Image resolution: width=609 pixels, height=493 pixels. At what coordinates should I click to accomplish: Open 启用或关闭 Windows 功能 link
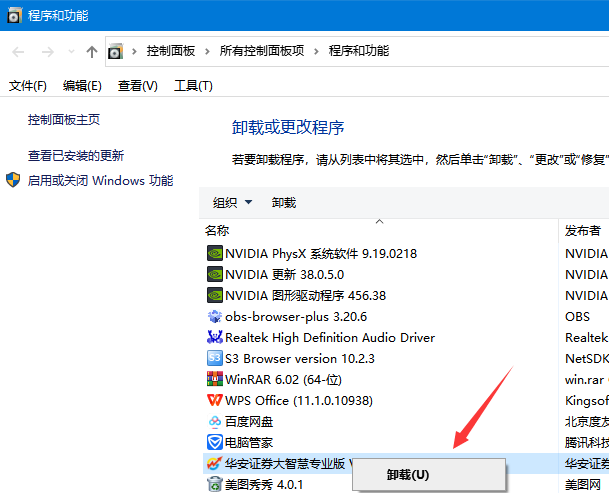pos(100,180)
